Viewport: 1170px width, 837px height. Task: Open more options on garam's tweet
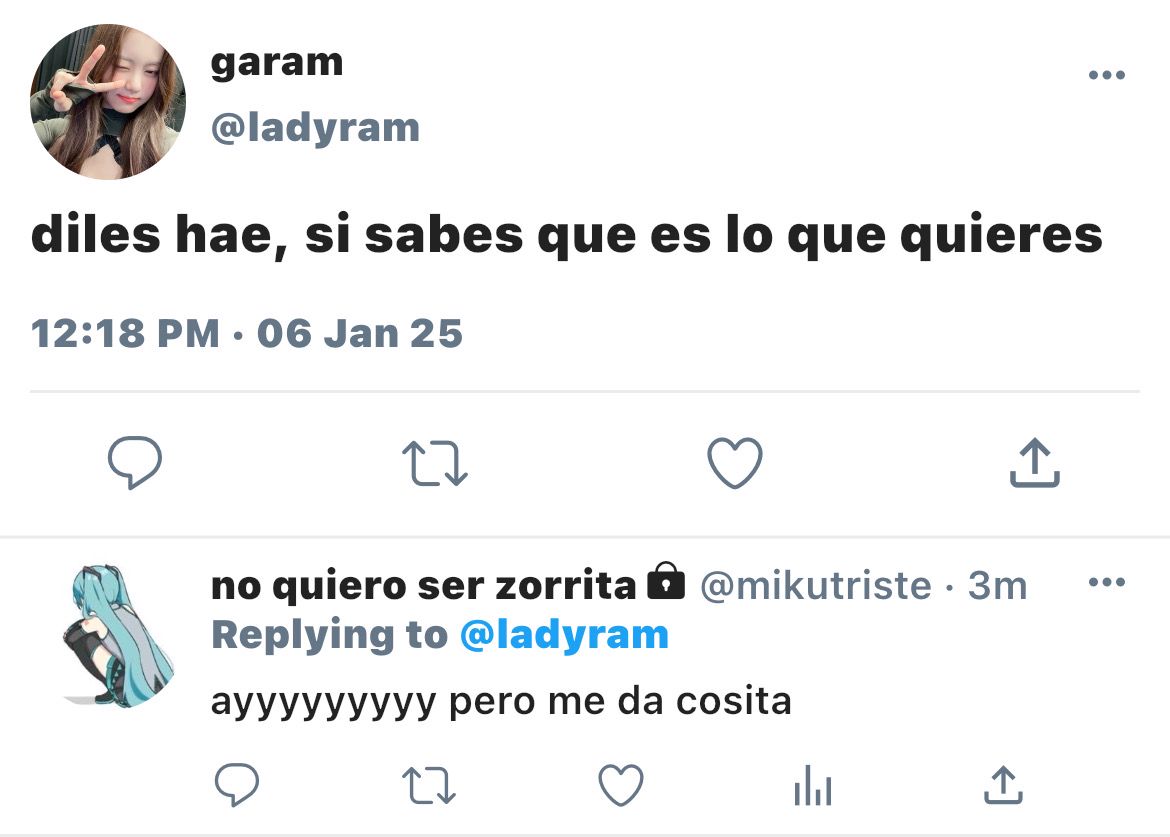(x=1107, y=75)
